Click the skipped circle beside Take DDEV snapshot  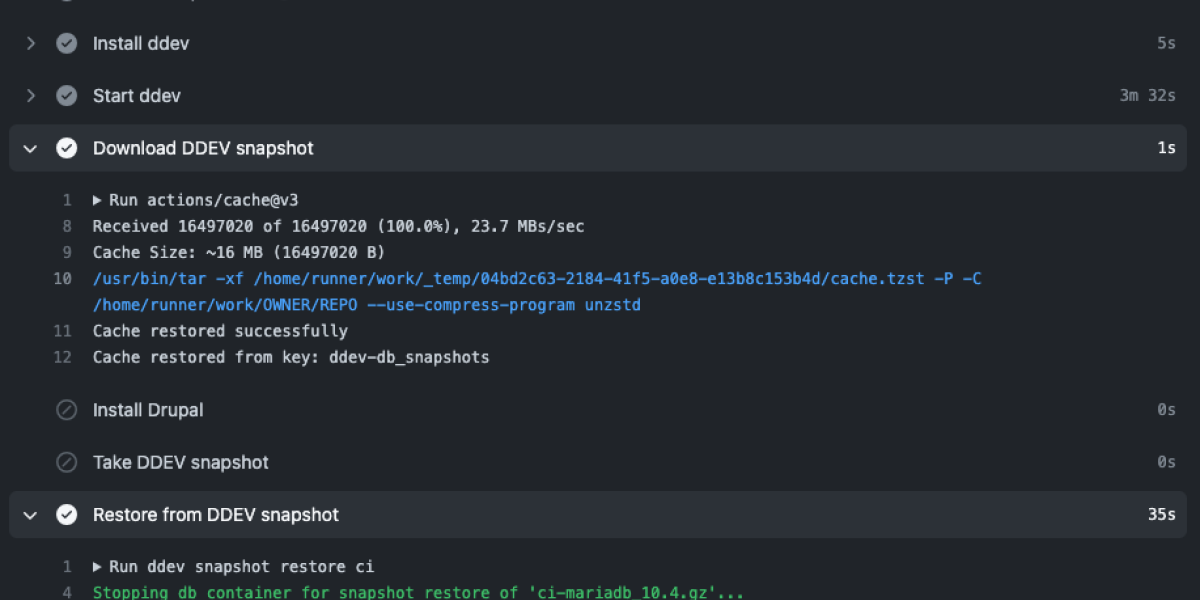pos(66,462)
